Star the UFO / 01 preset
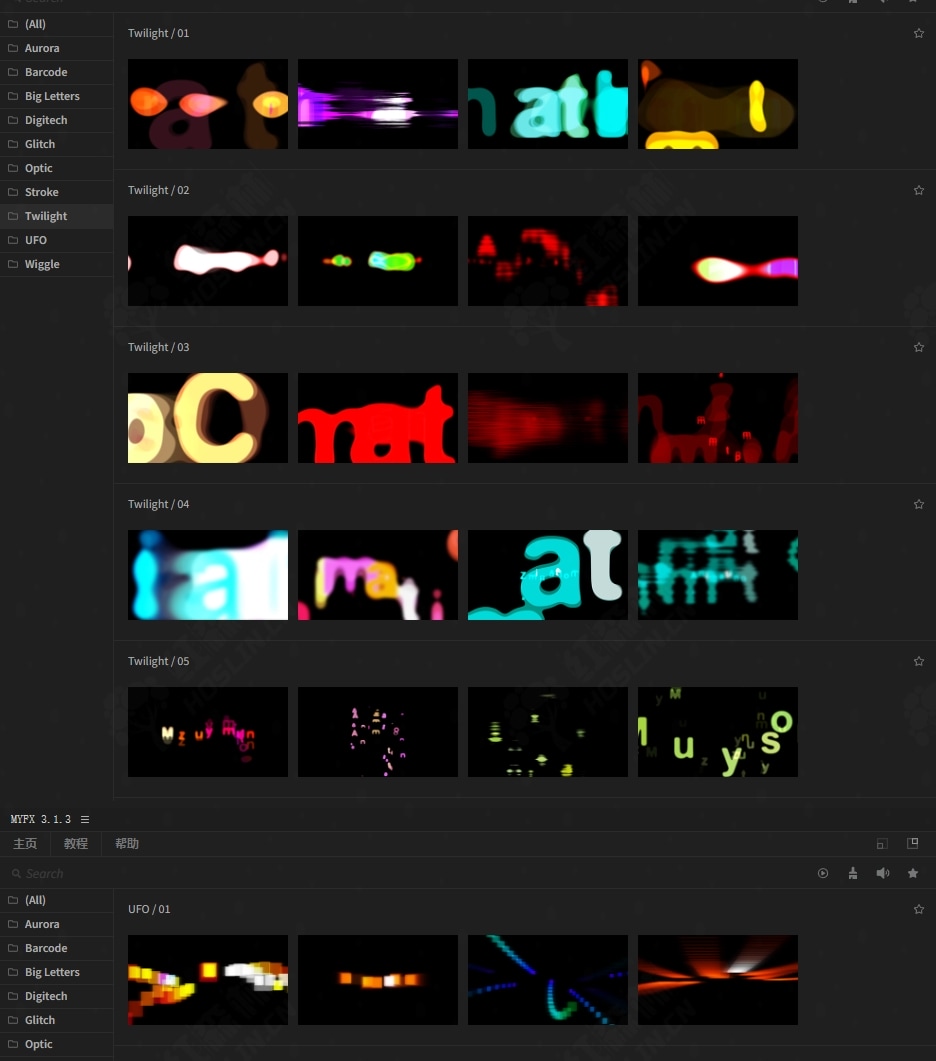This screenshot has width=936, height=1061. 918,909
